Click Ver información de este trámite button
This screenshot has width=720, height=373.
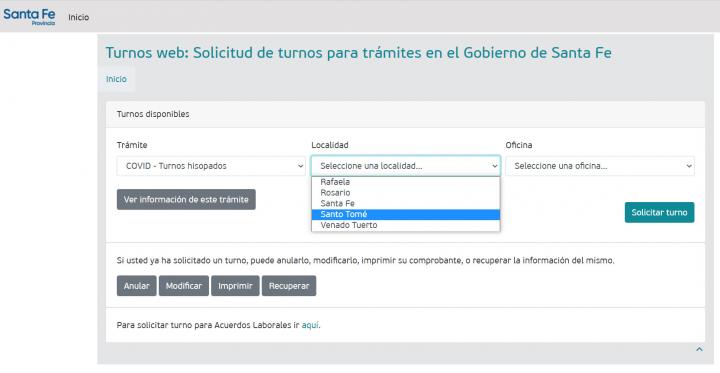[x=186, y=199]
